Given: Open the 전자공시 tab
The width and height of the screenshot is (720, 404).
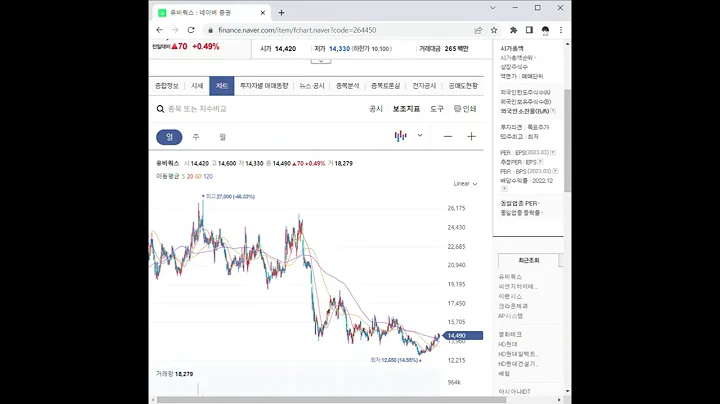Looking at the screenshot, I should click(424, 86).
